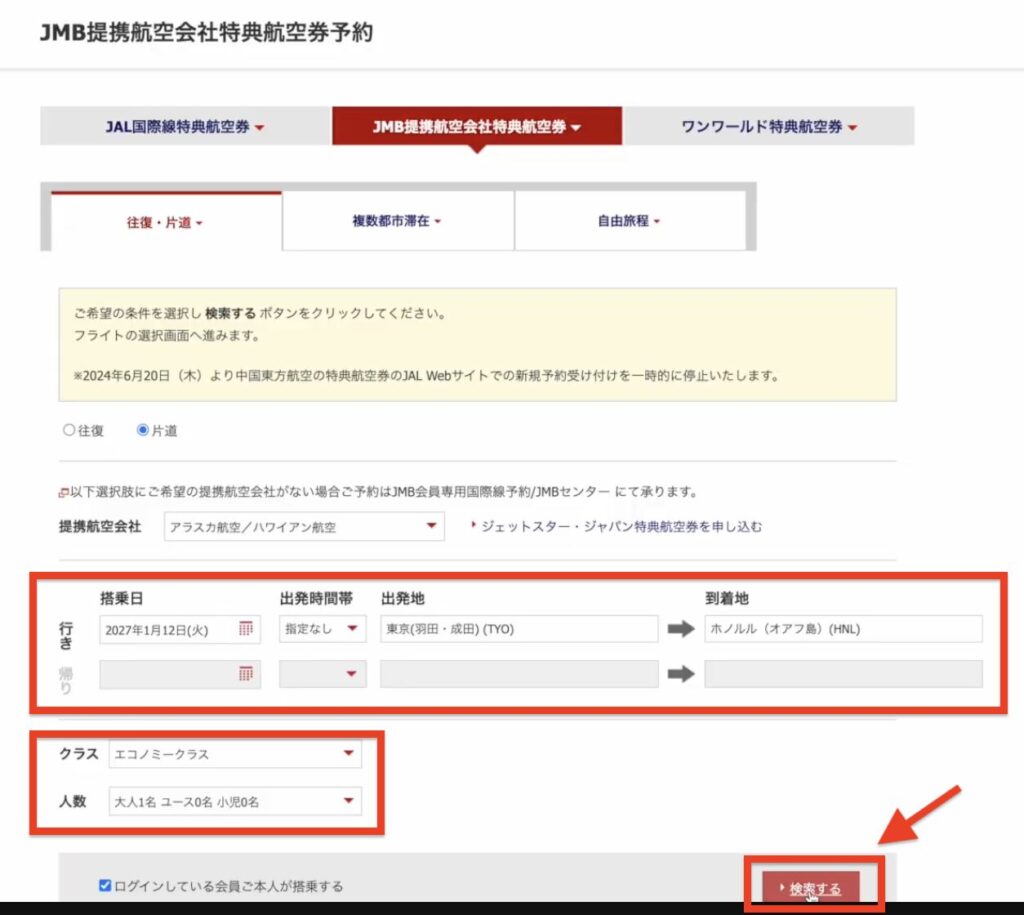Viewport: 1024px width, 915px height.
Task: Click the 到着地 ホノルル (HNL) field
Action: [843, 629]
